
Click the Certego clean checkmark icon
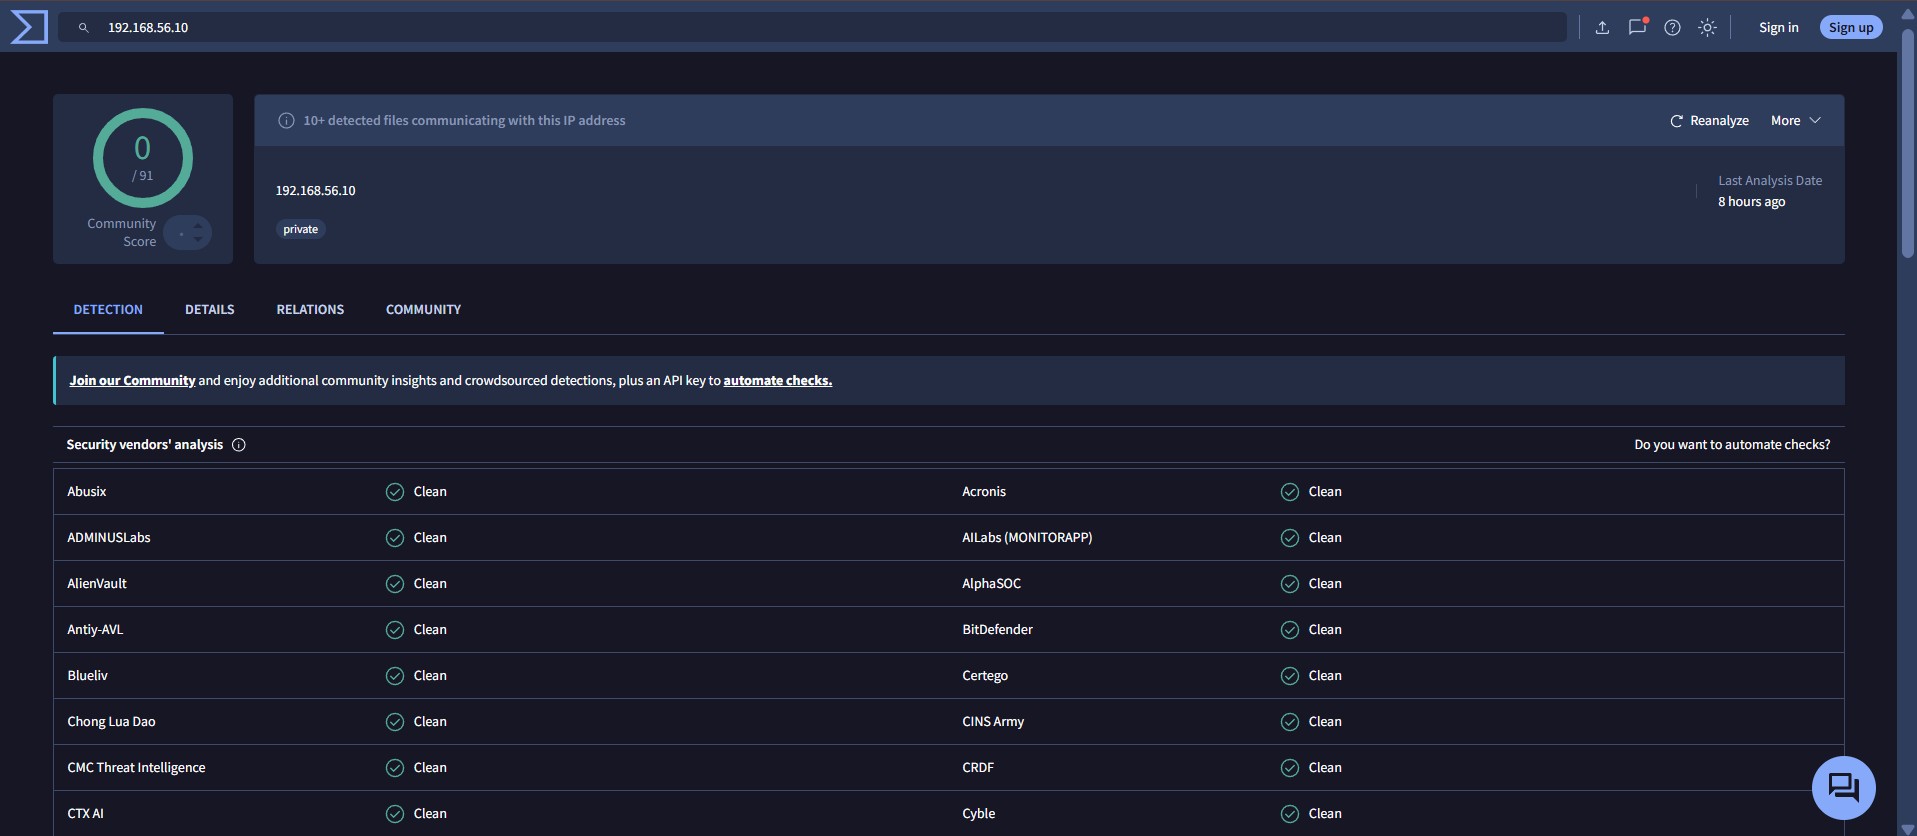click(x=1290, y=676)
